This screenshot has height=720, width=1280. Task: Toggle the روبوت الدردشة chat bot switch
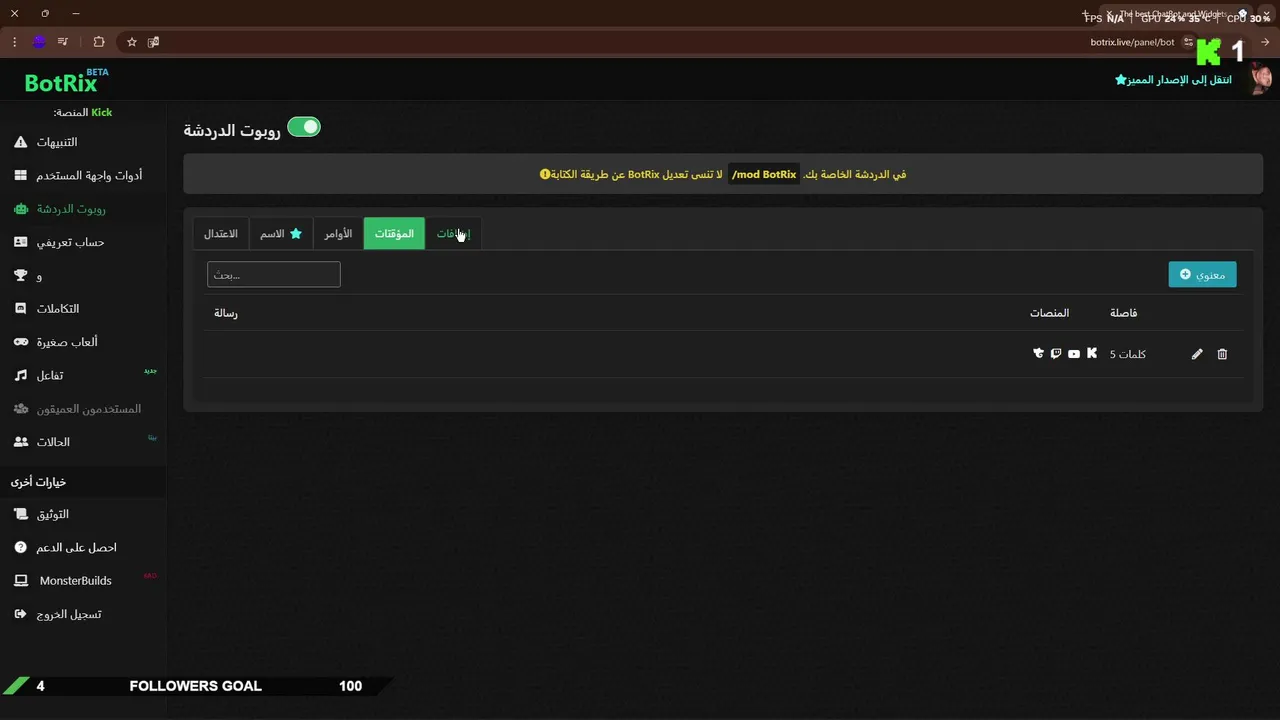304,127
